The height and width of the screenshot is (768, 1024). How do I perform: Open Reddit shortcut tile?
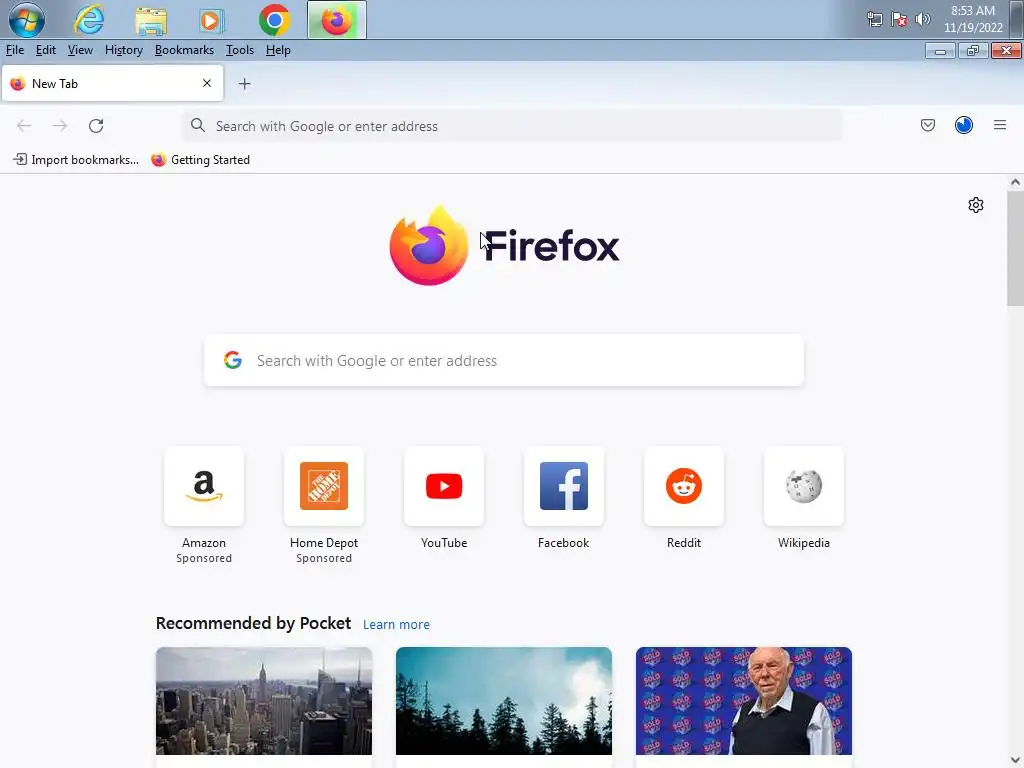coord(684,486)
